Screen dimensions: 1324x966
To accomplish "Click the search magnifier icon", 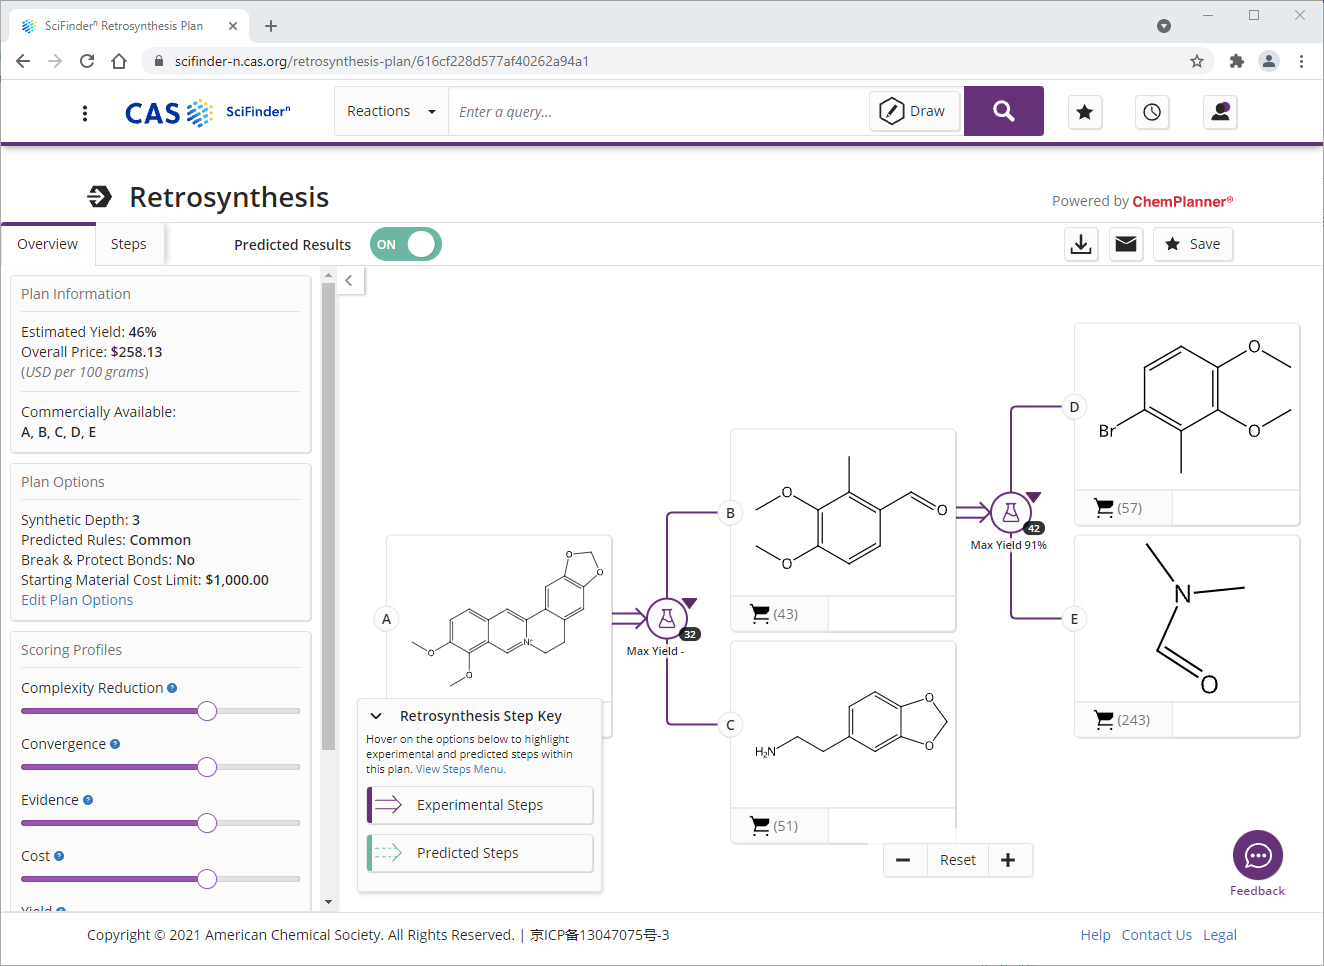I will click(1003, 111).
